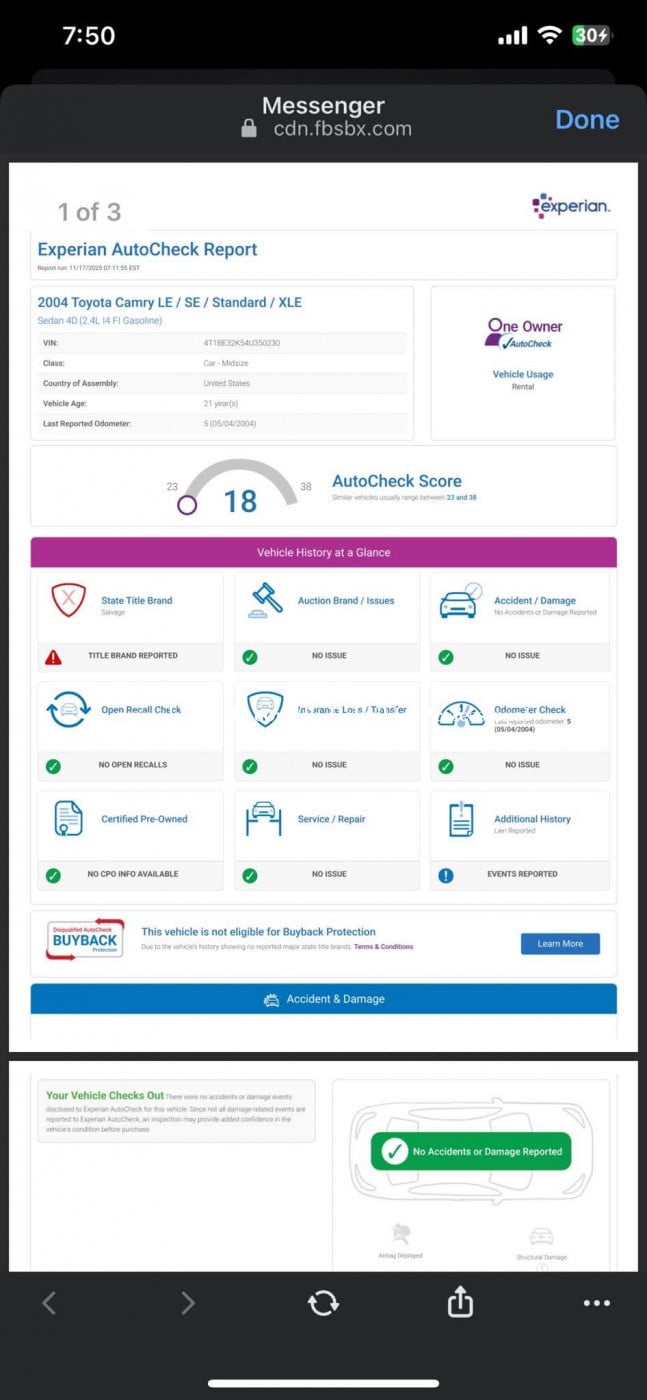Go back with the left chevron

pyautogui.click(x=49, y=1302)
